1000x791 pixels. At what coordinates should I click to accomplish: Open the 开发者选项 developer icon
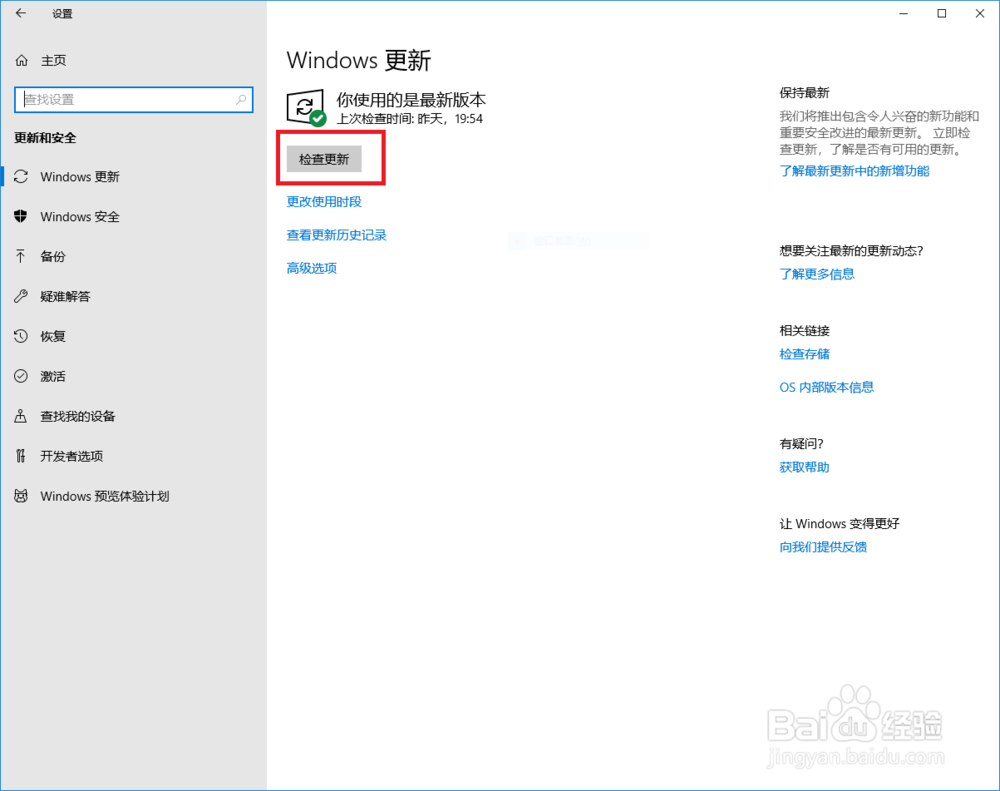21,456
